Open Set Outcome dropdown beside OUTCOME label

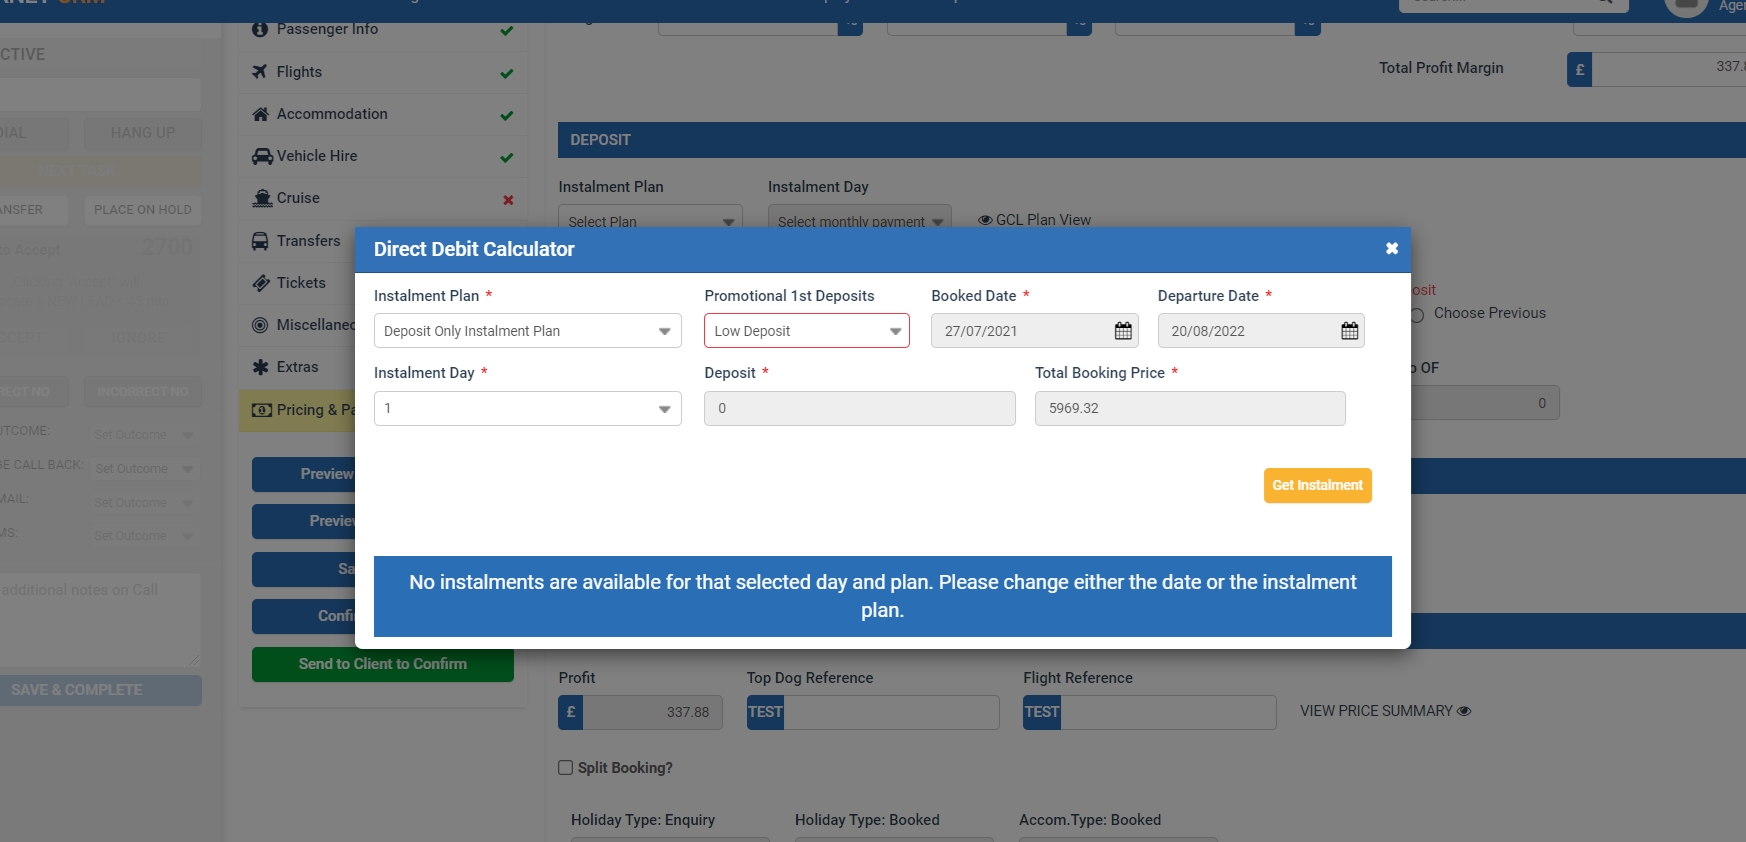(x=144, y=435)
